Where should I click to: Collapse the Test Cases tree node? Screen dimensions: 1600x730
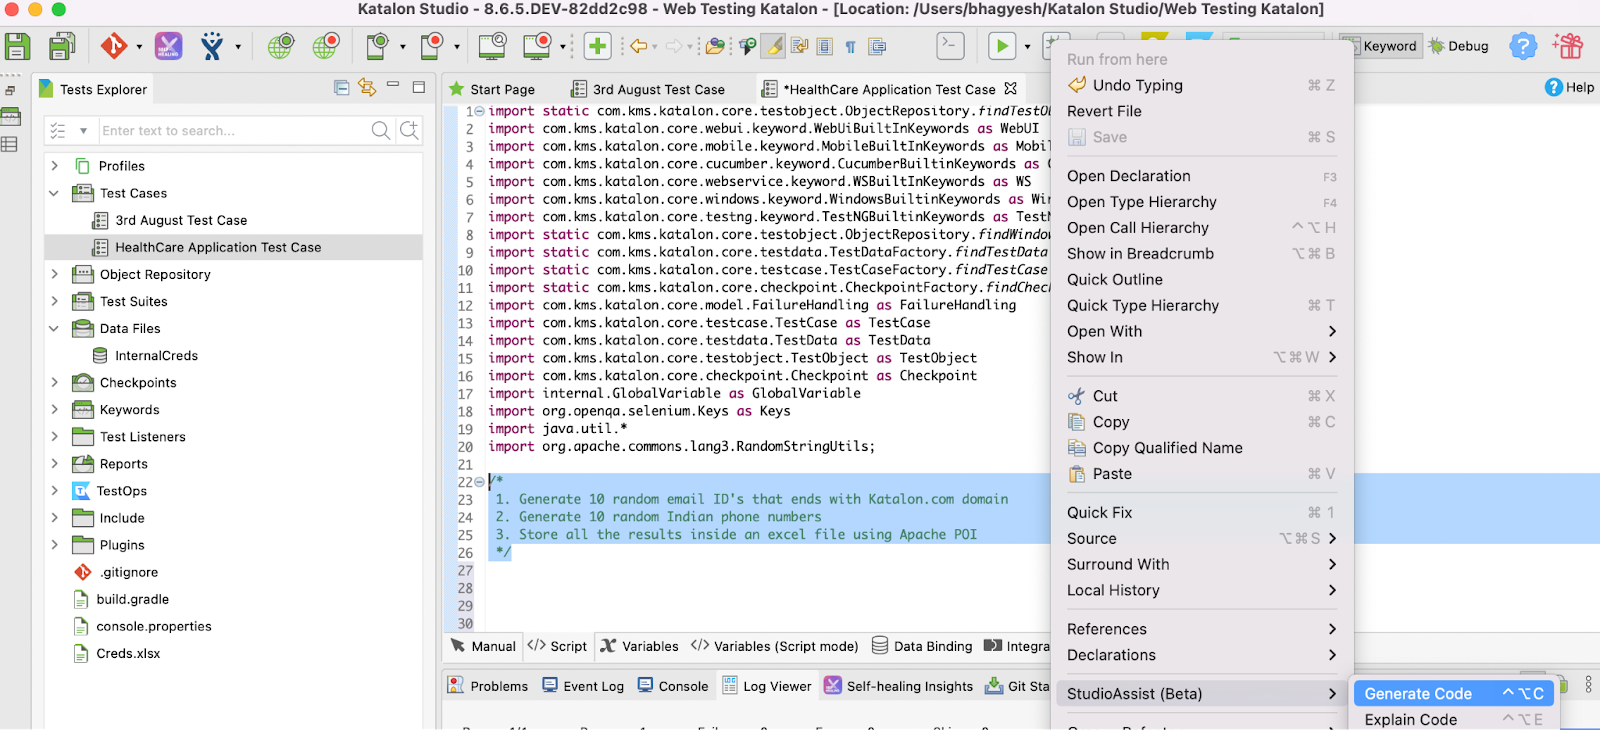click(55, 193)
